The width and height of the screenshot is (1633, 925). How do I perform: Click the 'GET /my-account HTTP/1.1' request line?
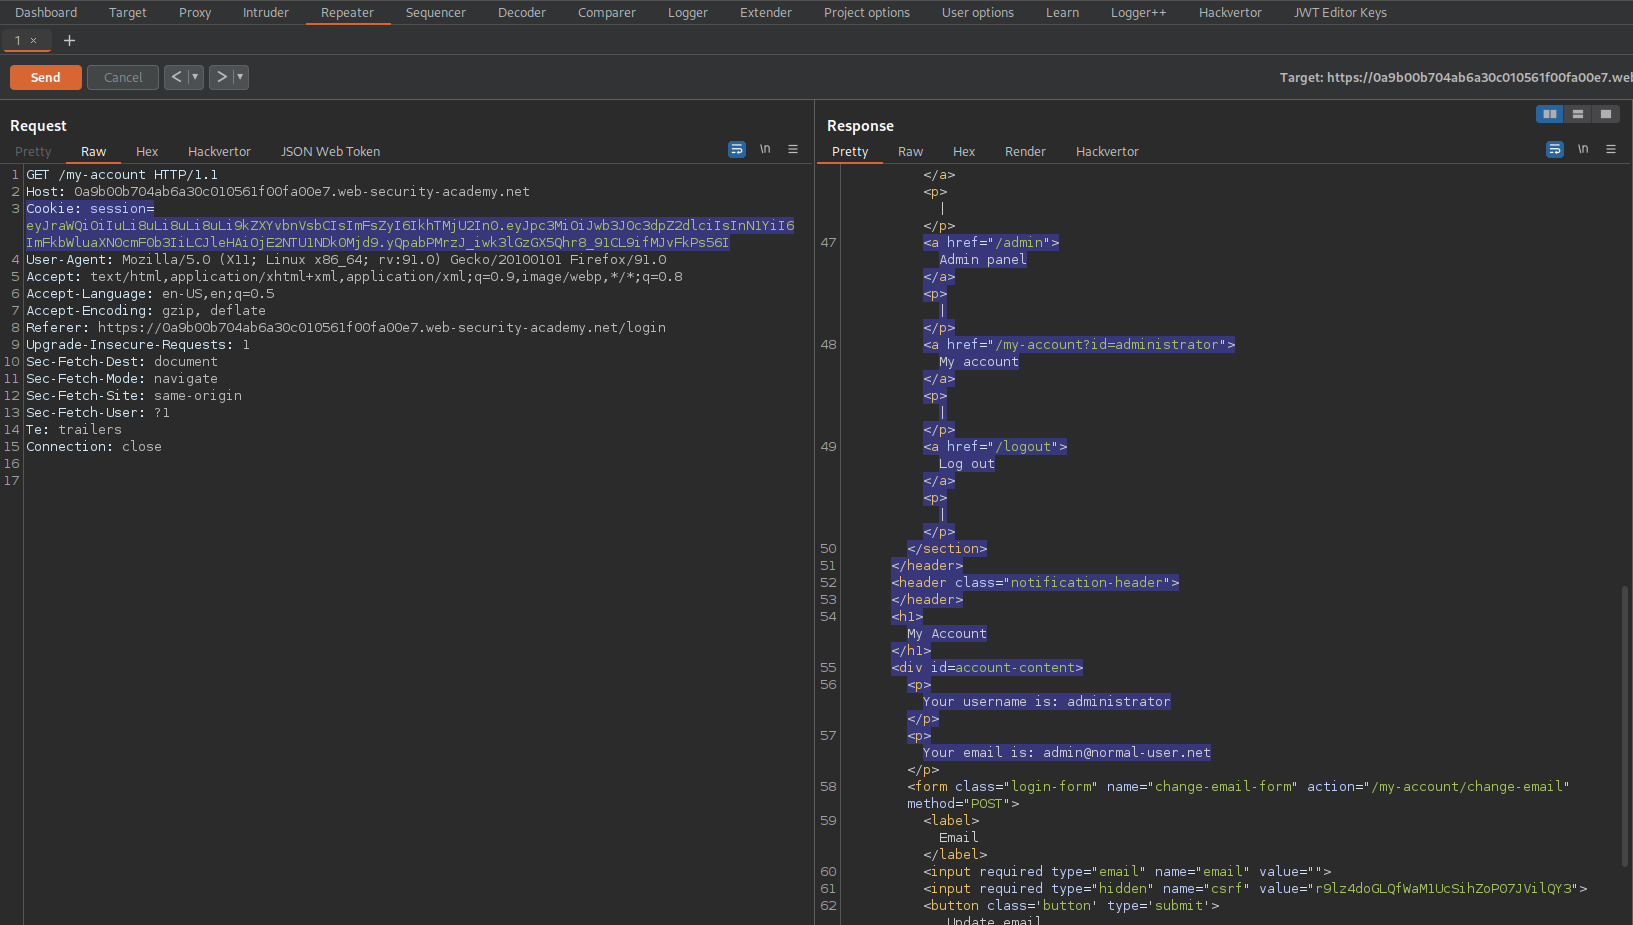tap(122, 175)
